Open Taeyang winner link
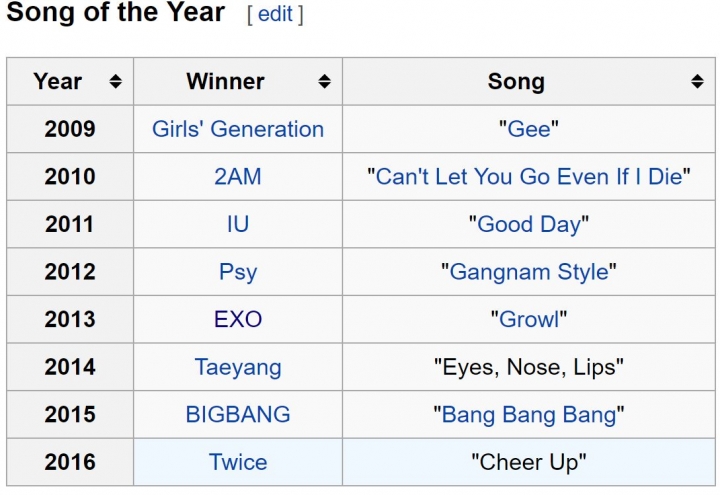Viewport: 720px width, 495px height. [x=238, y=367]
